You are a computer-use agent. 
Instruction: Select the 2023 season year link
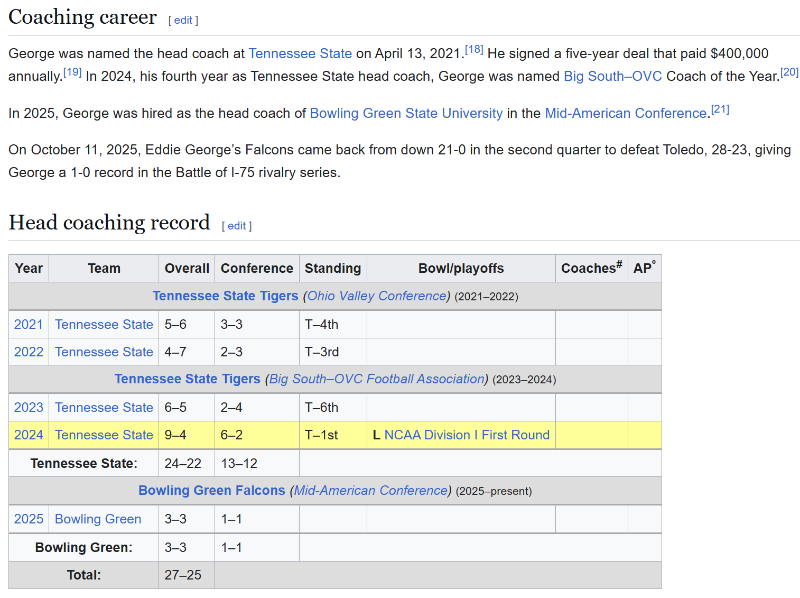click(x=29, y=407)
